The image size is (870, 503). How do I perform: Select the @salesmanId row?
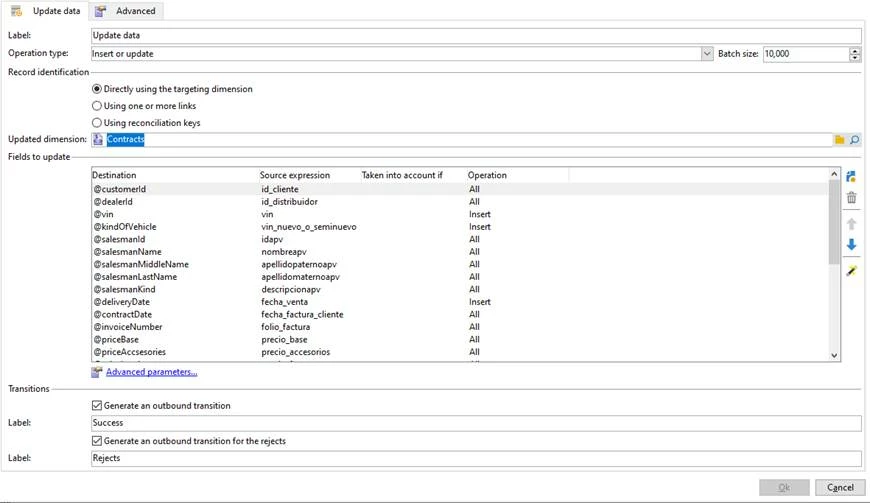pyautogui.click(x=460, y=239)
